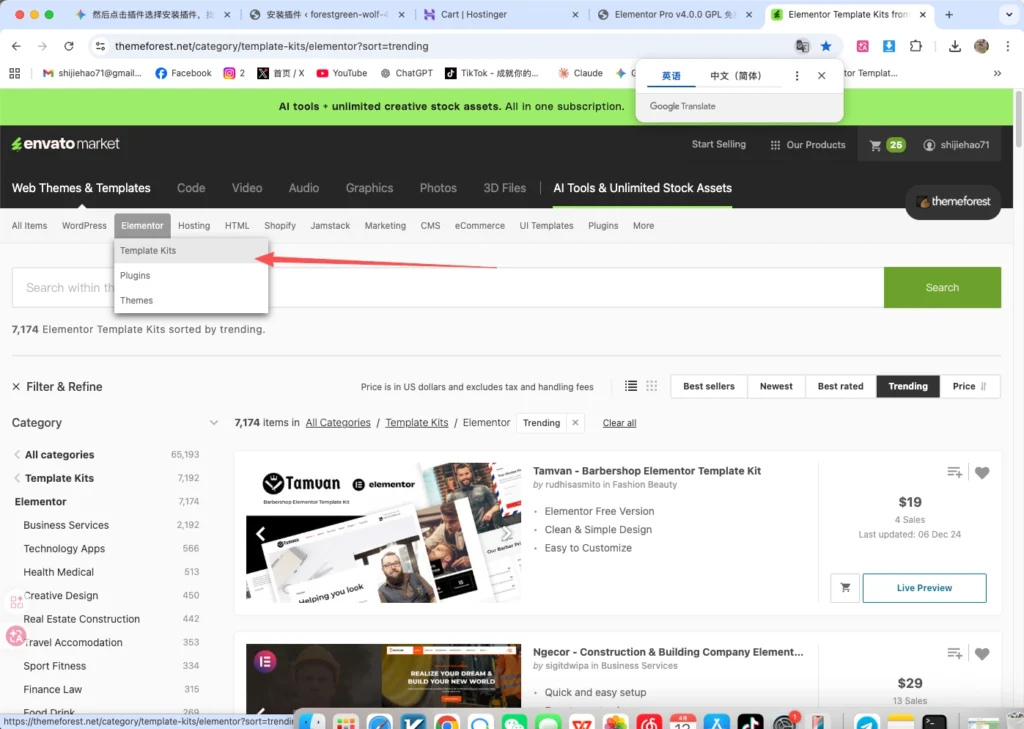Image resolution: width=1024 pixels, height=729 pixels.
Task: Open the Code marketplace tab
Action: click(191, 188)
